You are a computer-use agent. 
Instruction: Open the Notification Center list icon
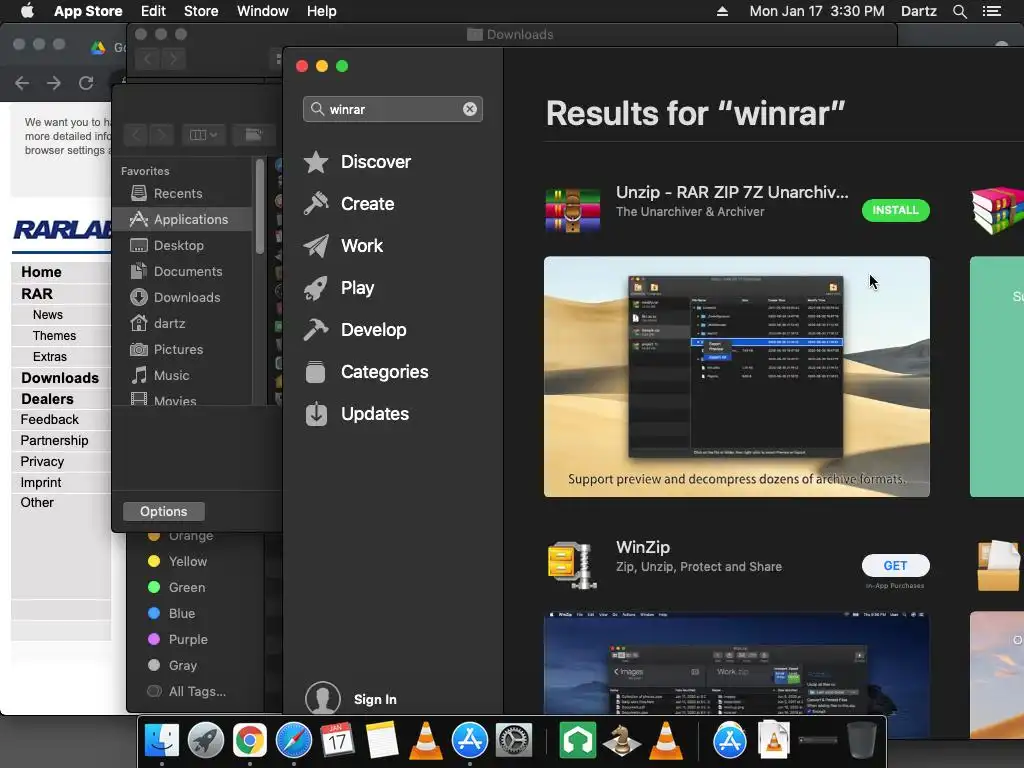(992, 11)
